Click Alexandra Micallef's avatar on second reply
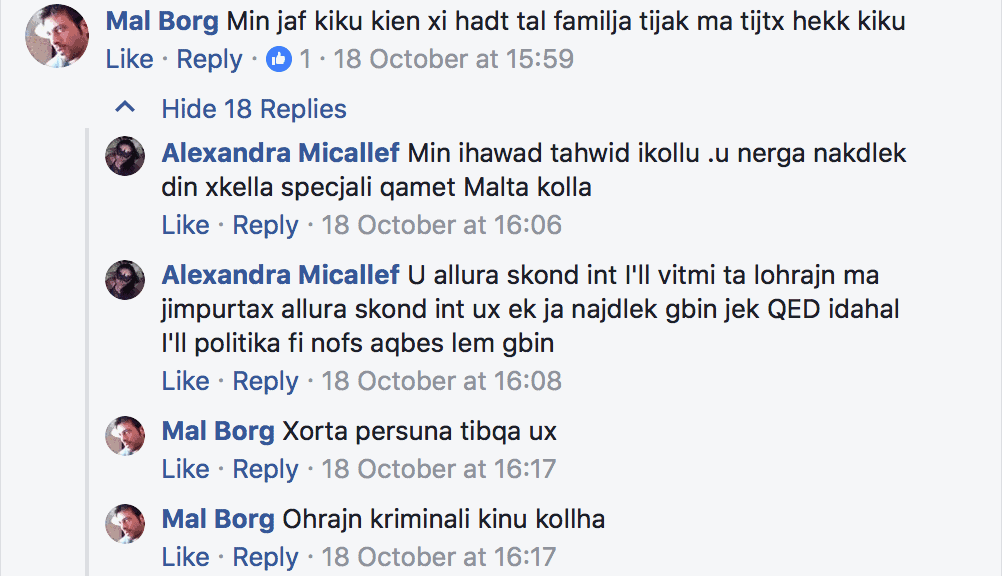The width and height of the screenshot is (1002, 576). 126,280
